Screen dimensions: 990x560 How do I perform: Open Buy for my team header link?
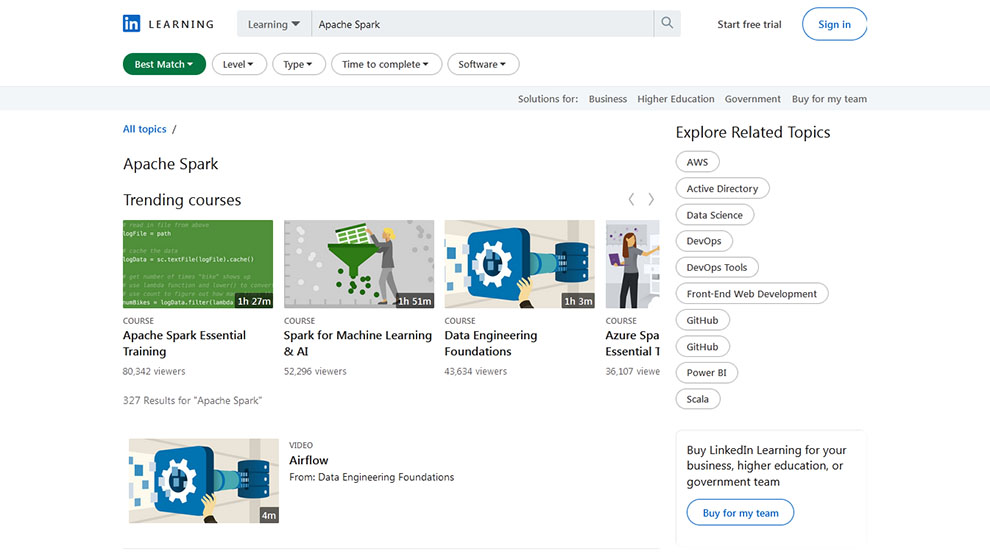(x=829, y=98)
